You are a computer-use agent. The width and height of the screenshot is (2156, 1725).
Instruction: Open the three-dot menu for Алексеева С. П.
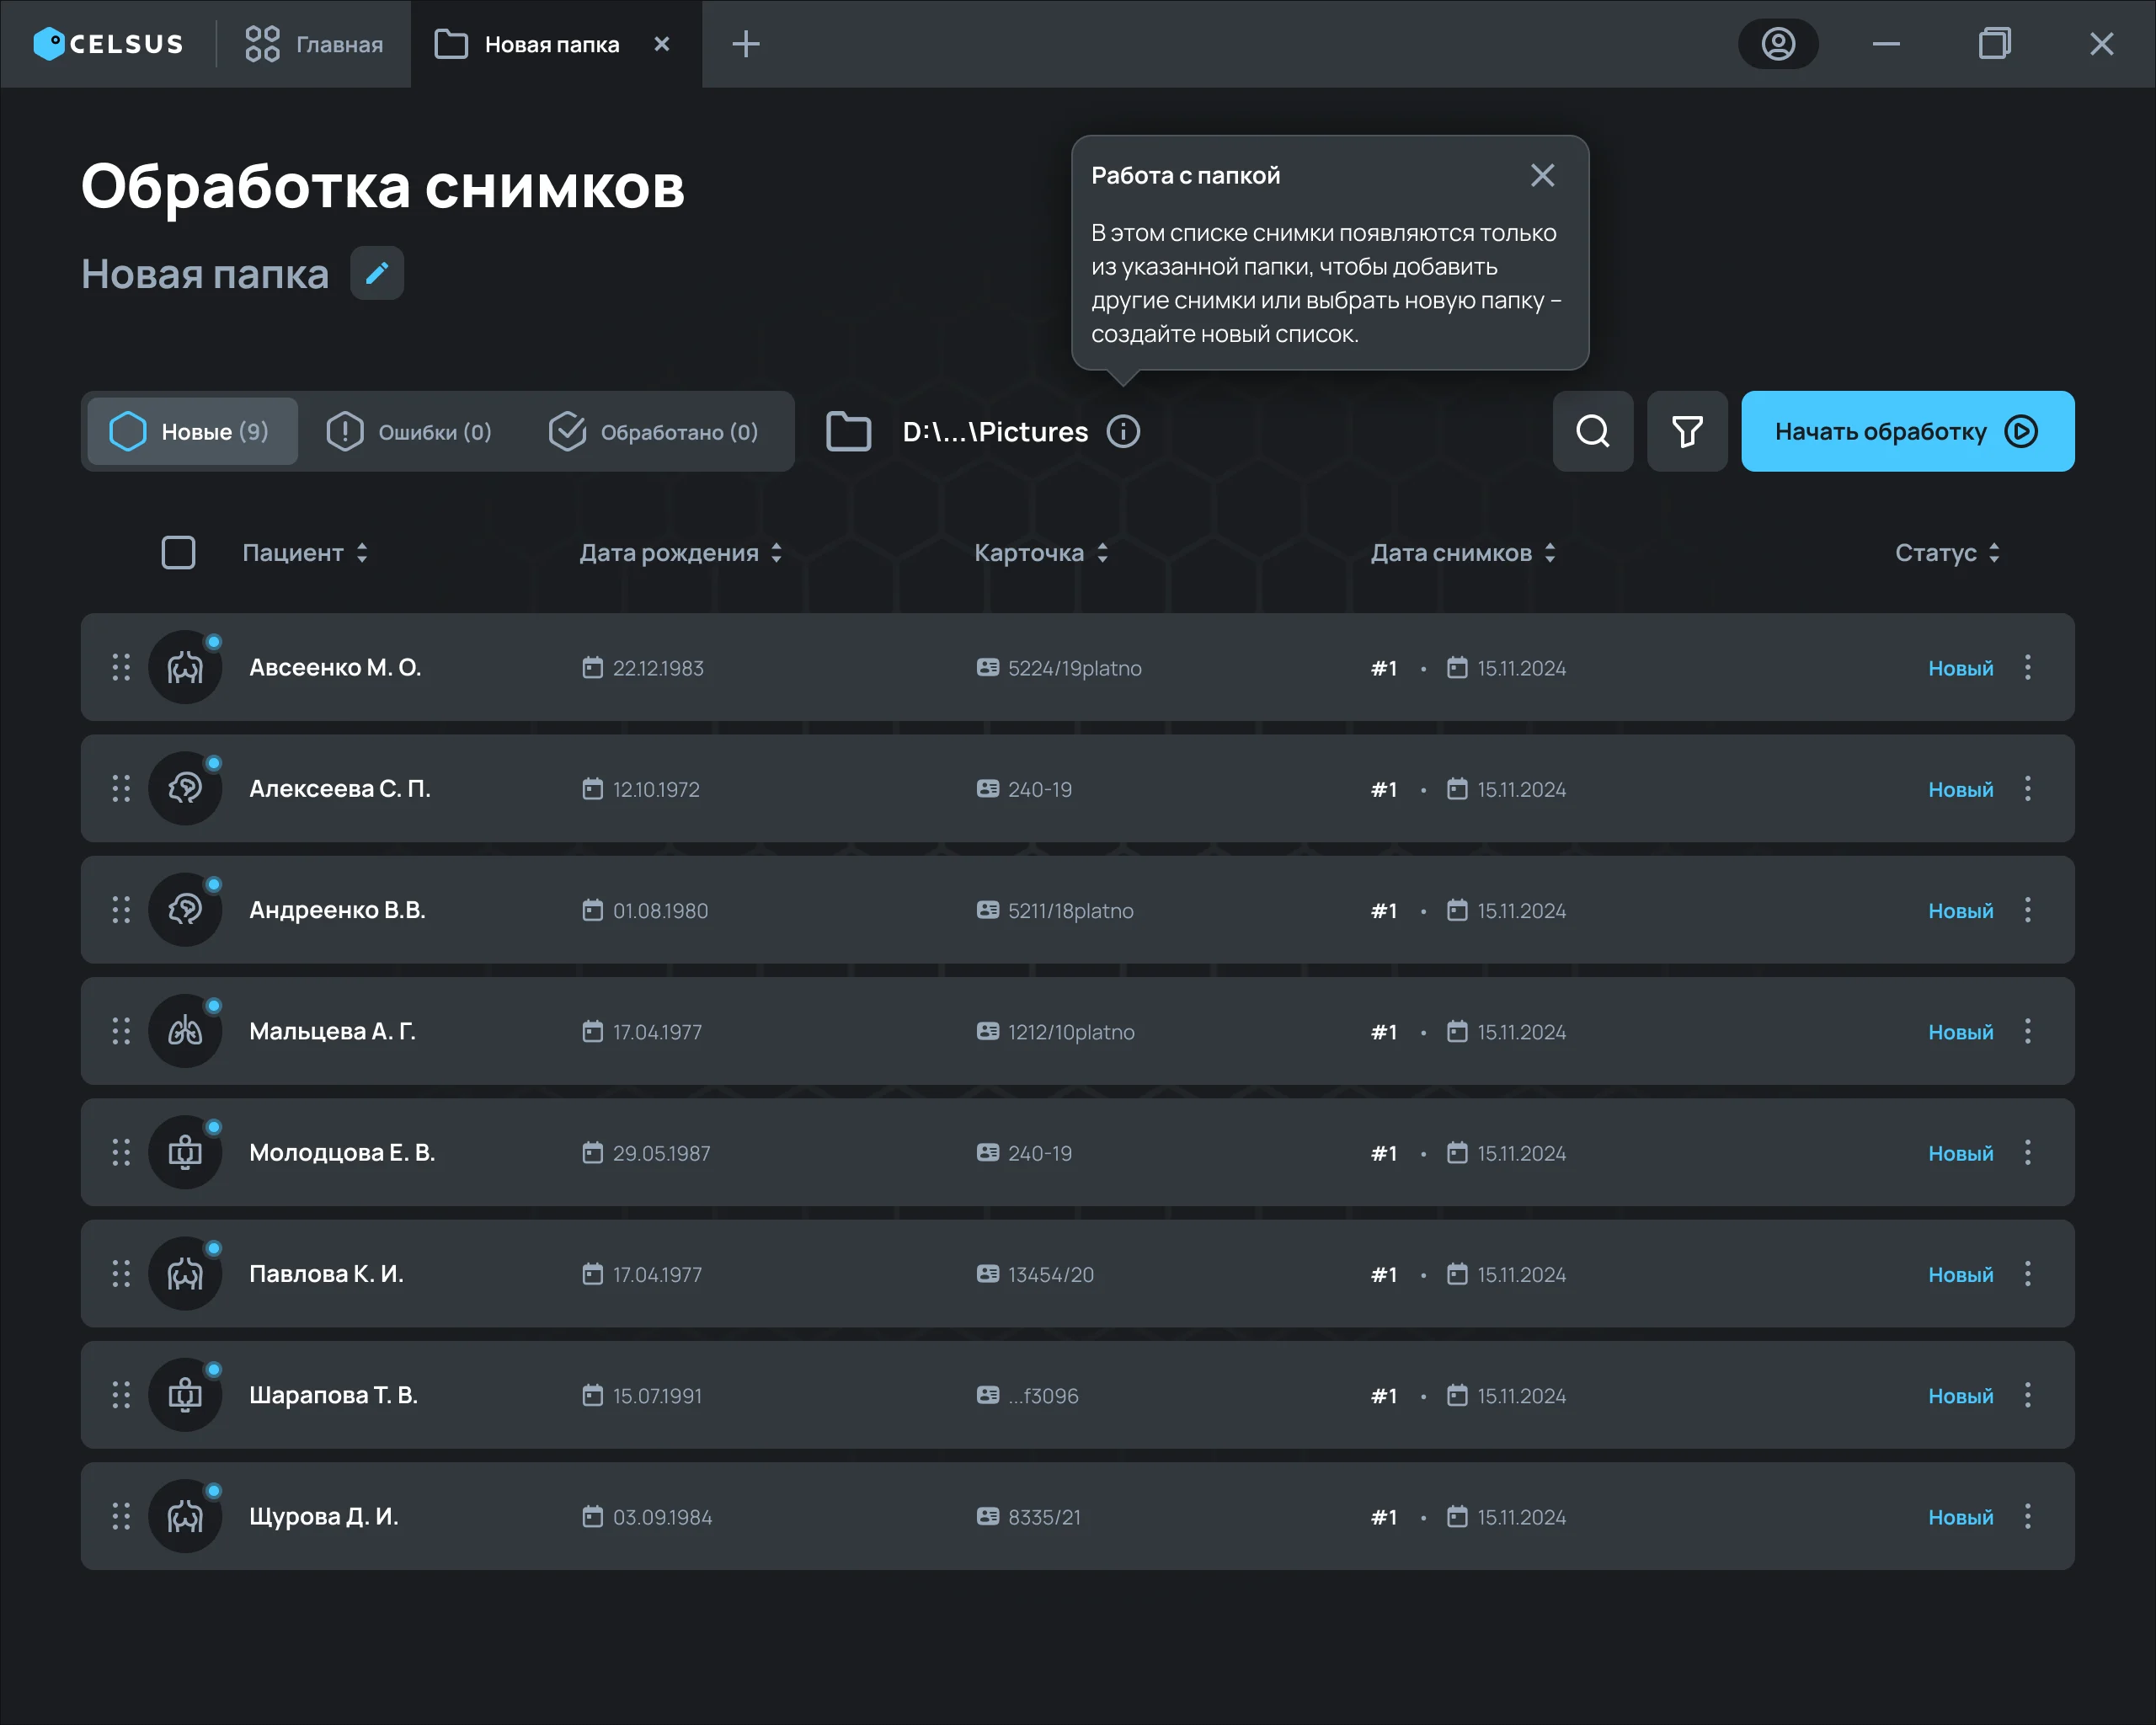(x=2028, y=788)
